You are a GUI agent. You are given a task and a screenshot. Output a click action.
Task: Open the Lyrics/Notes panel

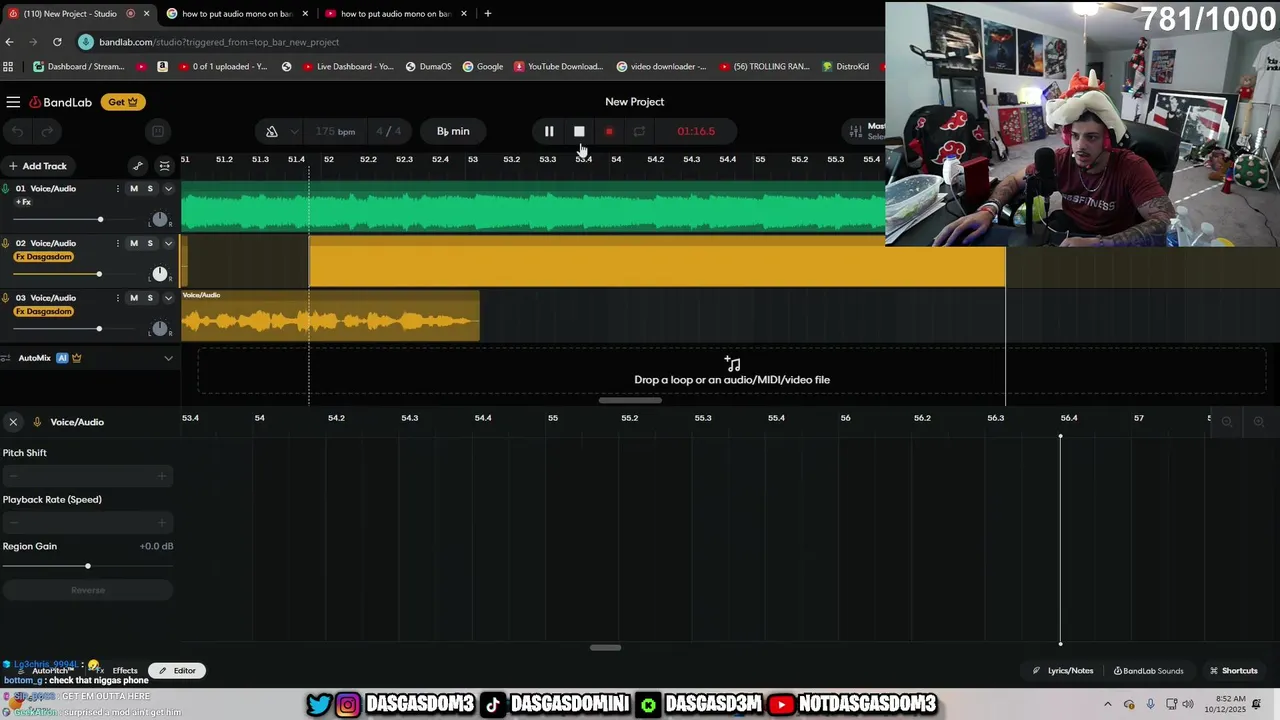click(1064, 671)
